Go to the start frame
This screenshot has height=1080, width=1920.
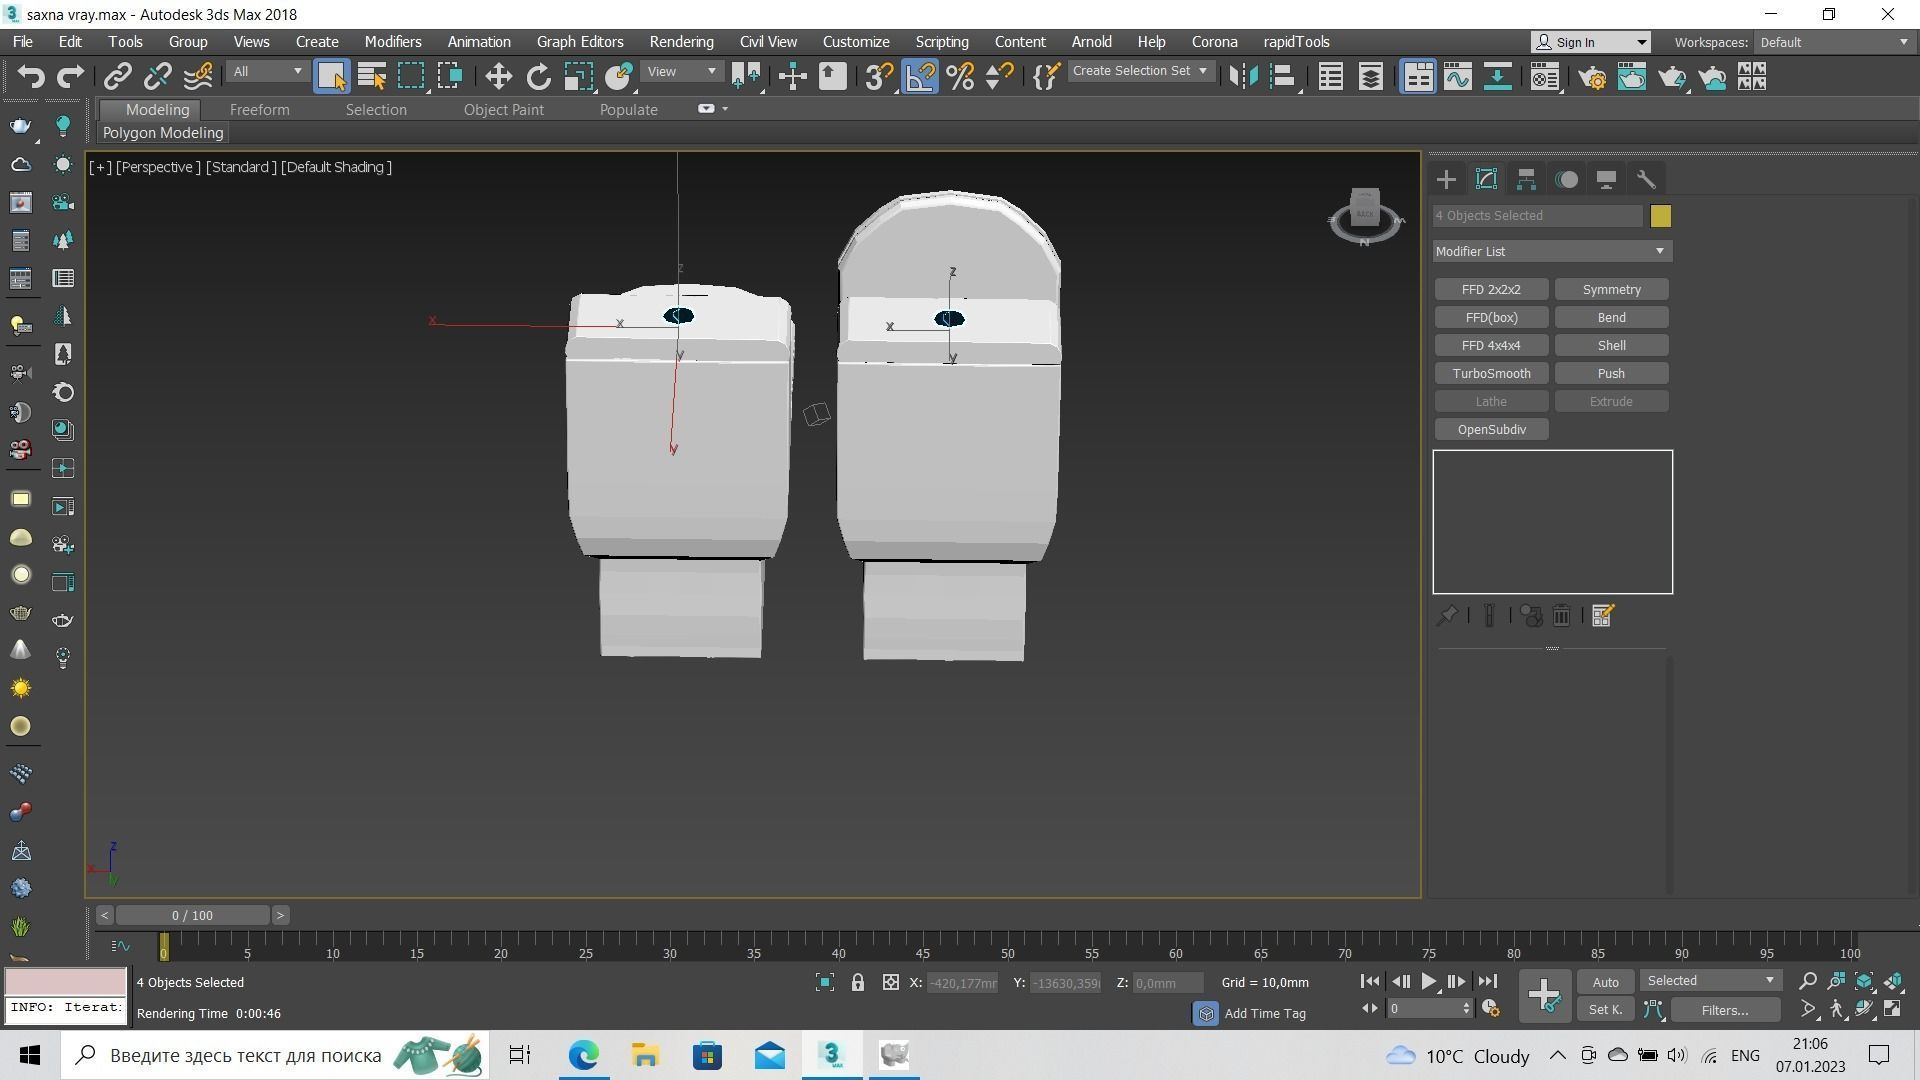click(x=1370, y=982)
